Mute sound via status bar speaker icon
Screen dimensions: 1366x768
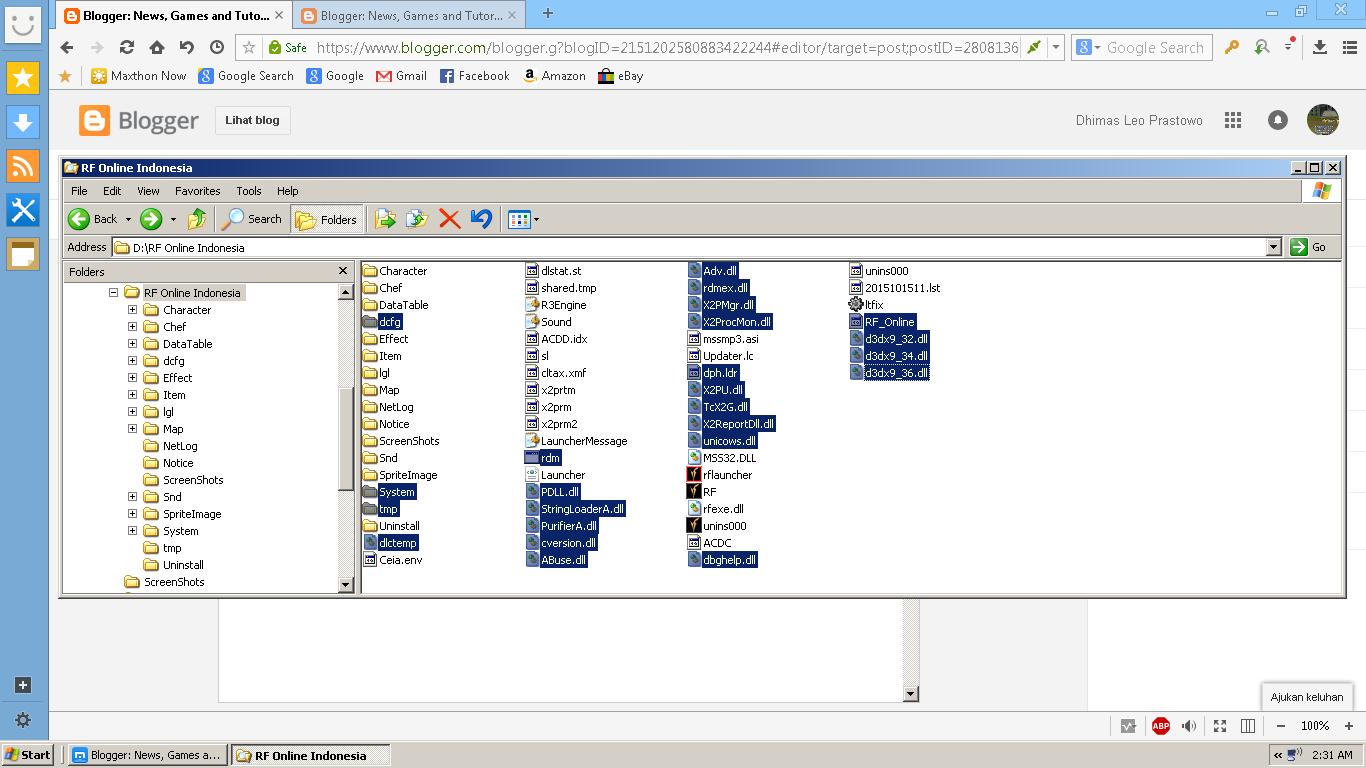tap(1189, 726)
